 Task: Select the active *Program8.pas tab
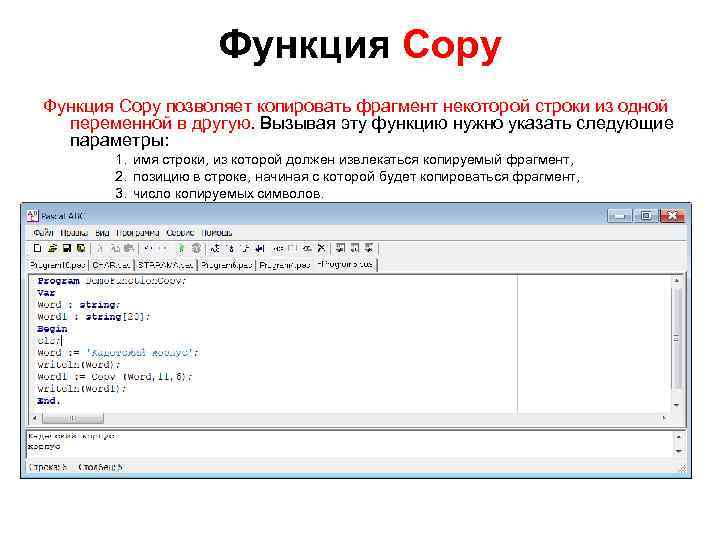[345, 264]
